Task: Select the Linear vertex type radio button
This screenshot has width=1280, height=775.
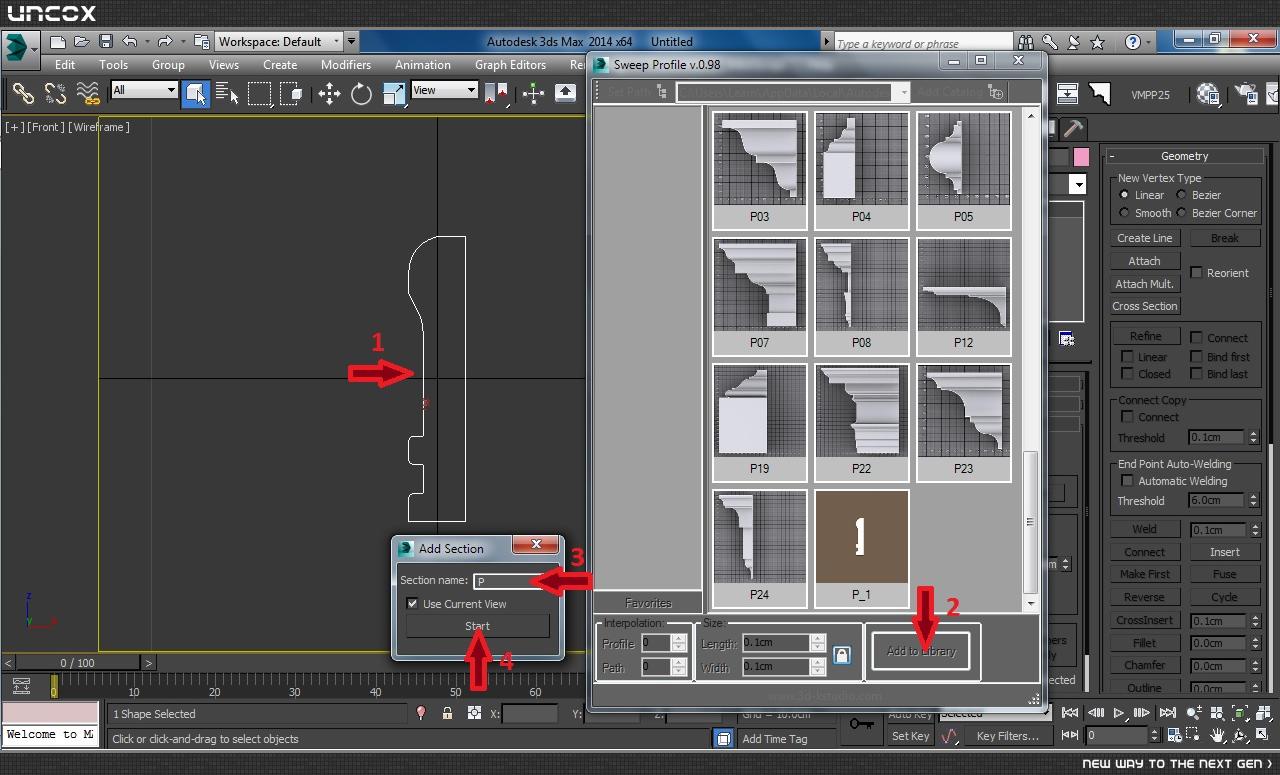Action: [1124, 195]
